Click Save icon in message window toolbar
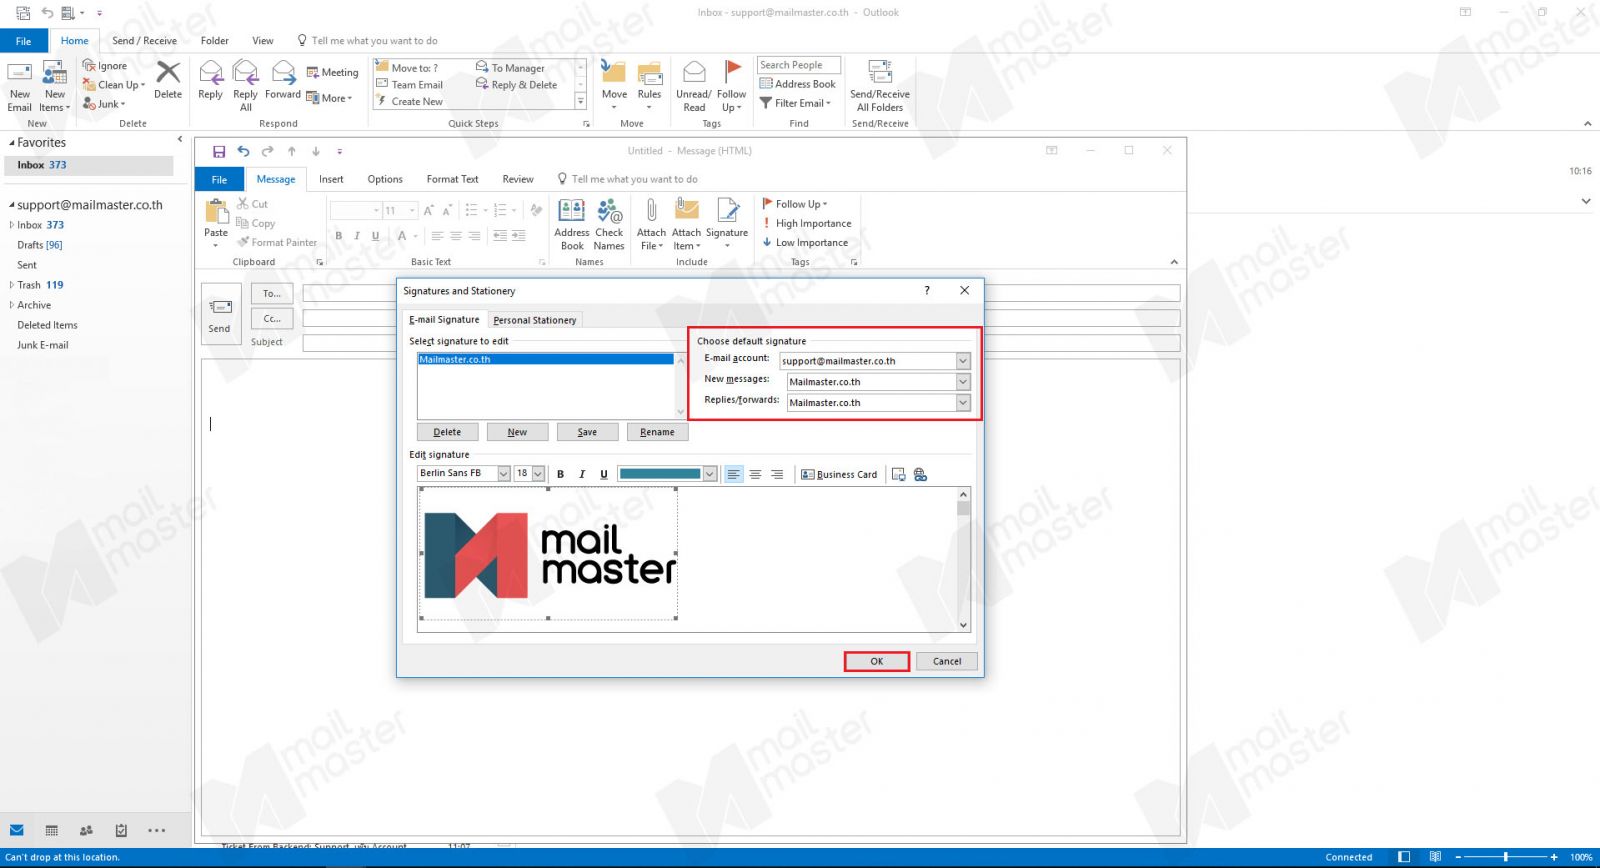The image size is (1600, 868). pos(219,151)
